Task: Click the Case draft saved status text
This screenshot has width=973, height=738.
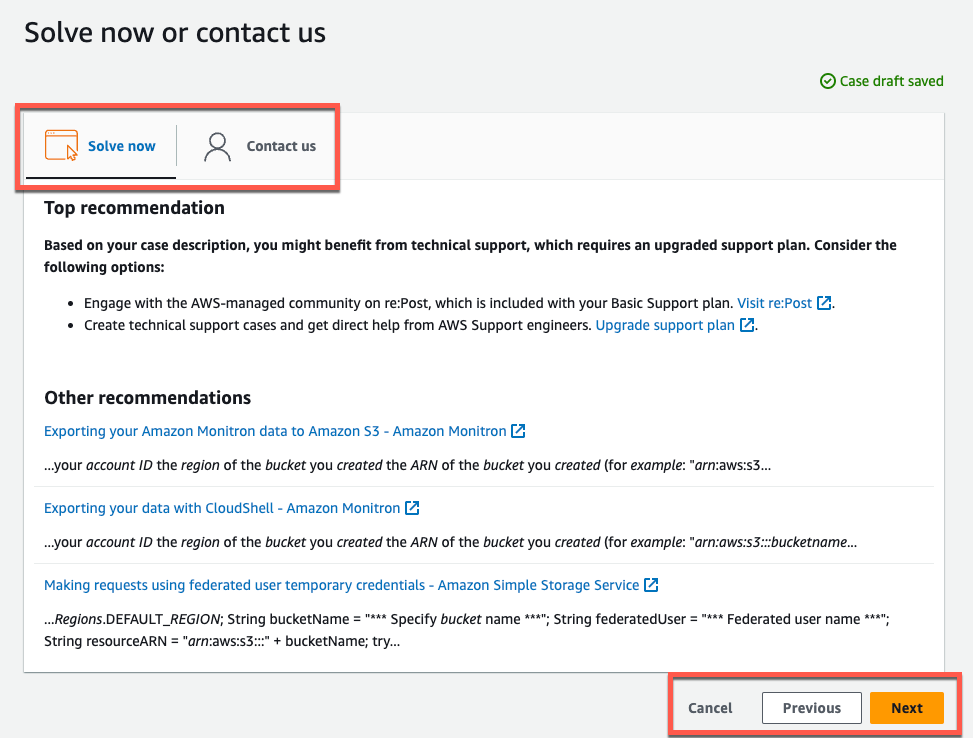Action: click(890, 81)
